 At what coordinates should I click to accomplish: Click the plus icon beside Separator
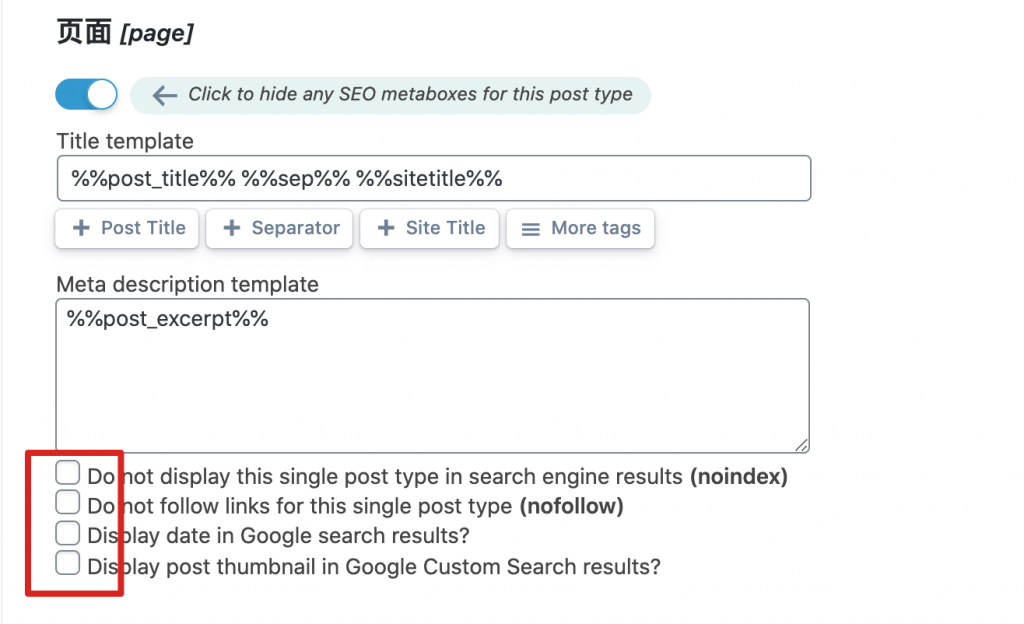click(232, 228)
